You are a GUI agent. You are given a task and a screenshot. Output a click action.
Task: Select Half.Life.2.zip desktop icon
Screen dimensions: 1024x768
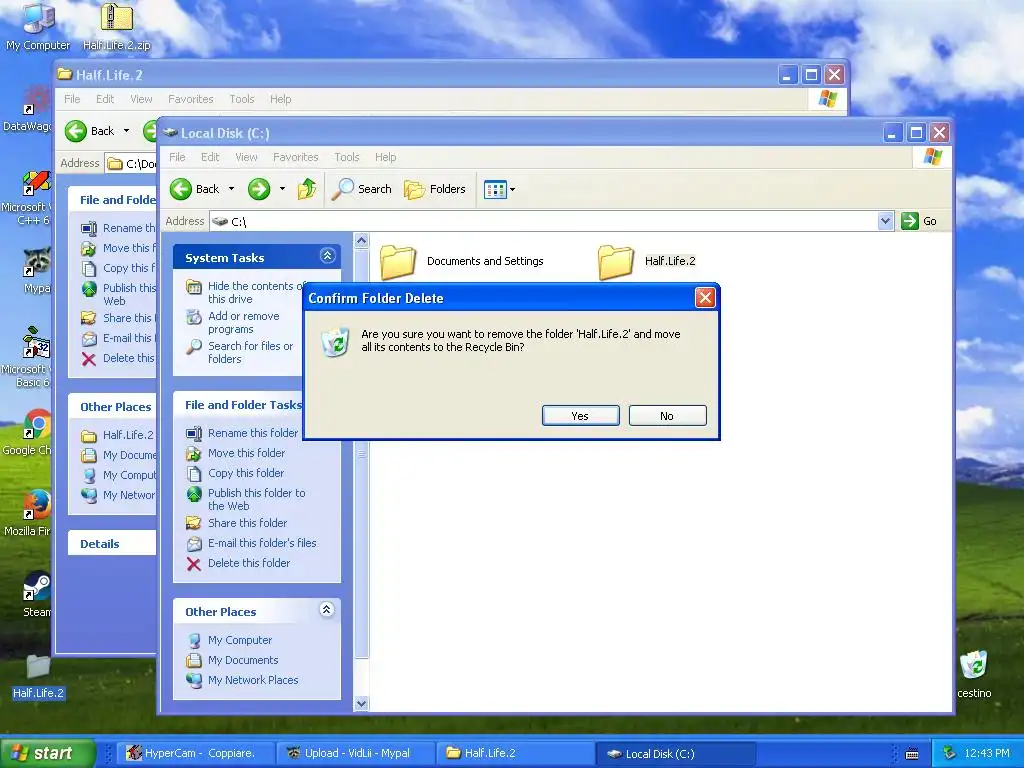pyautogui.click(x=116, y=26)
